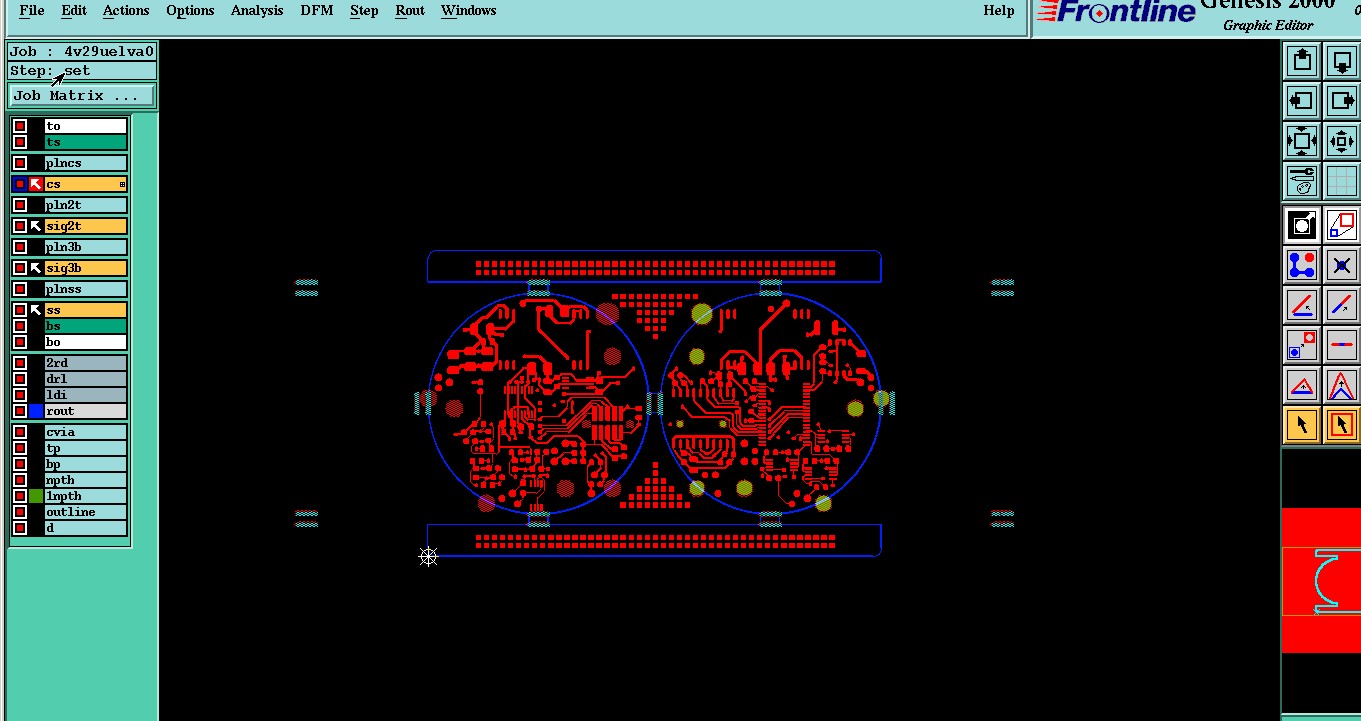Select the left red-blue angled line icon
Viewport: 1361px width, 721px height.
point(1302,305)
